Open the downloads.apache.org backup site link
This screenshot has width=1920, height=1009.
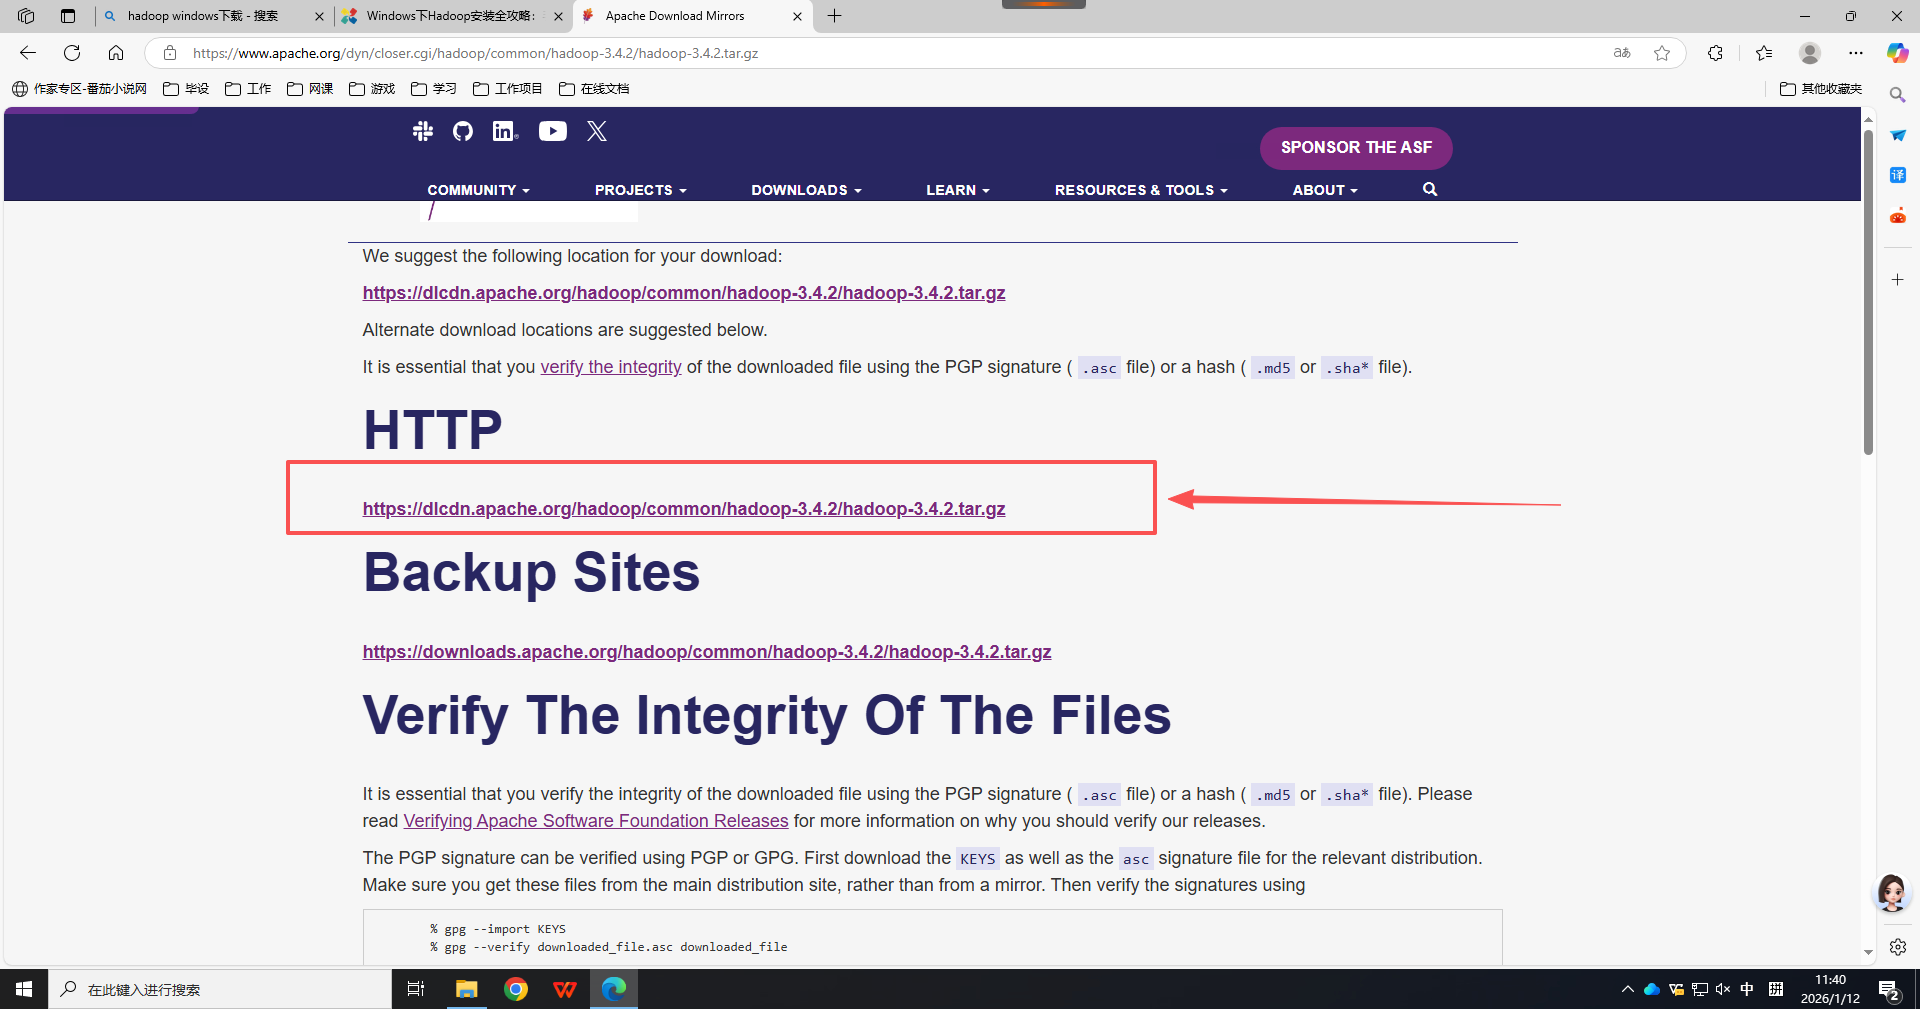coord(706,652)
